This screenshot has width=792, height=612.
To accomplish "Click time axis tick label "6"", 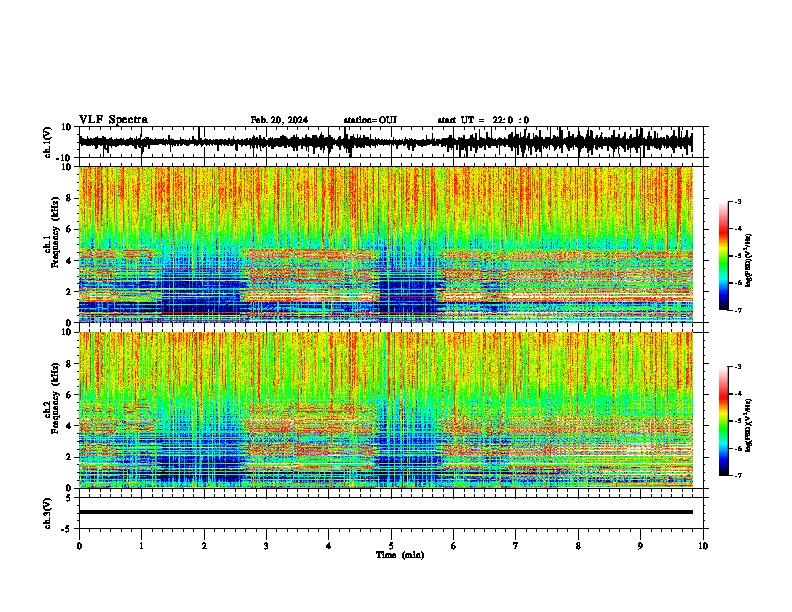I will coord(453,546).
